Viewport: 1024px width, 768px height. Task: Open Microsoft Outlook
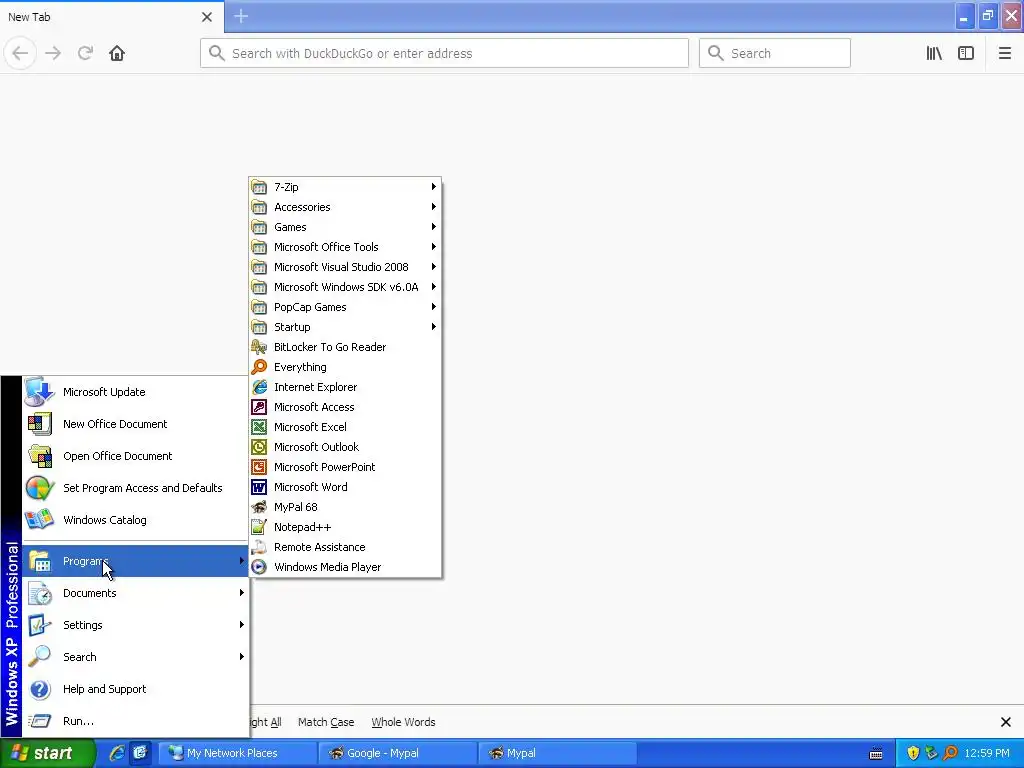[345, 447]
